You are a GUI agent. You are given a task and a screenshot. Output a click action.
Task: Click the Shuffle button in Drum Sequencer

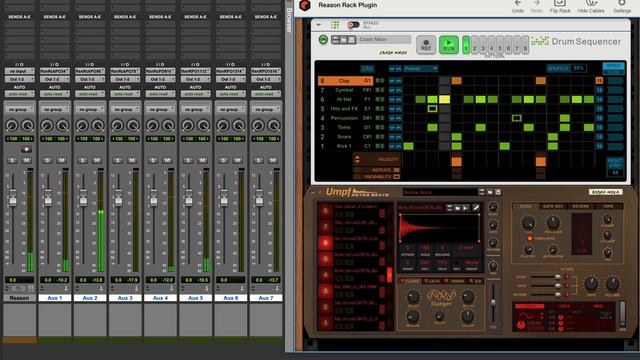click(558, 69)
